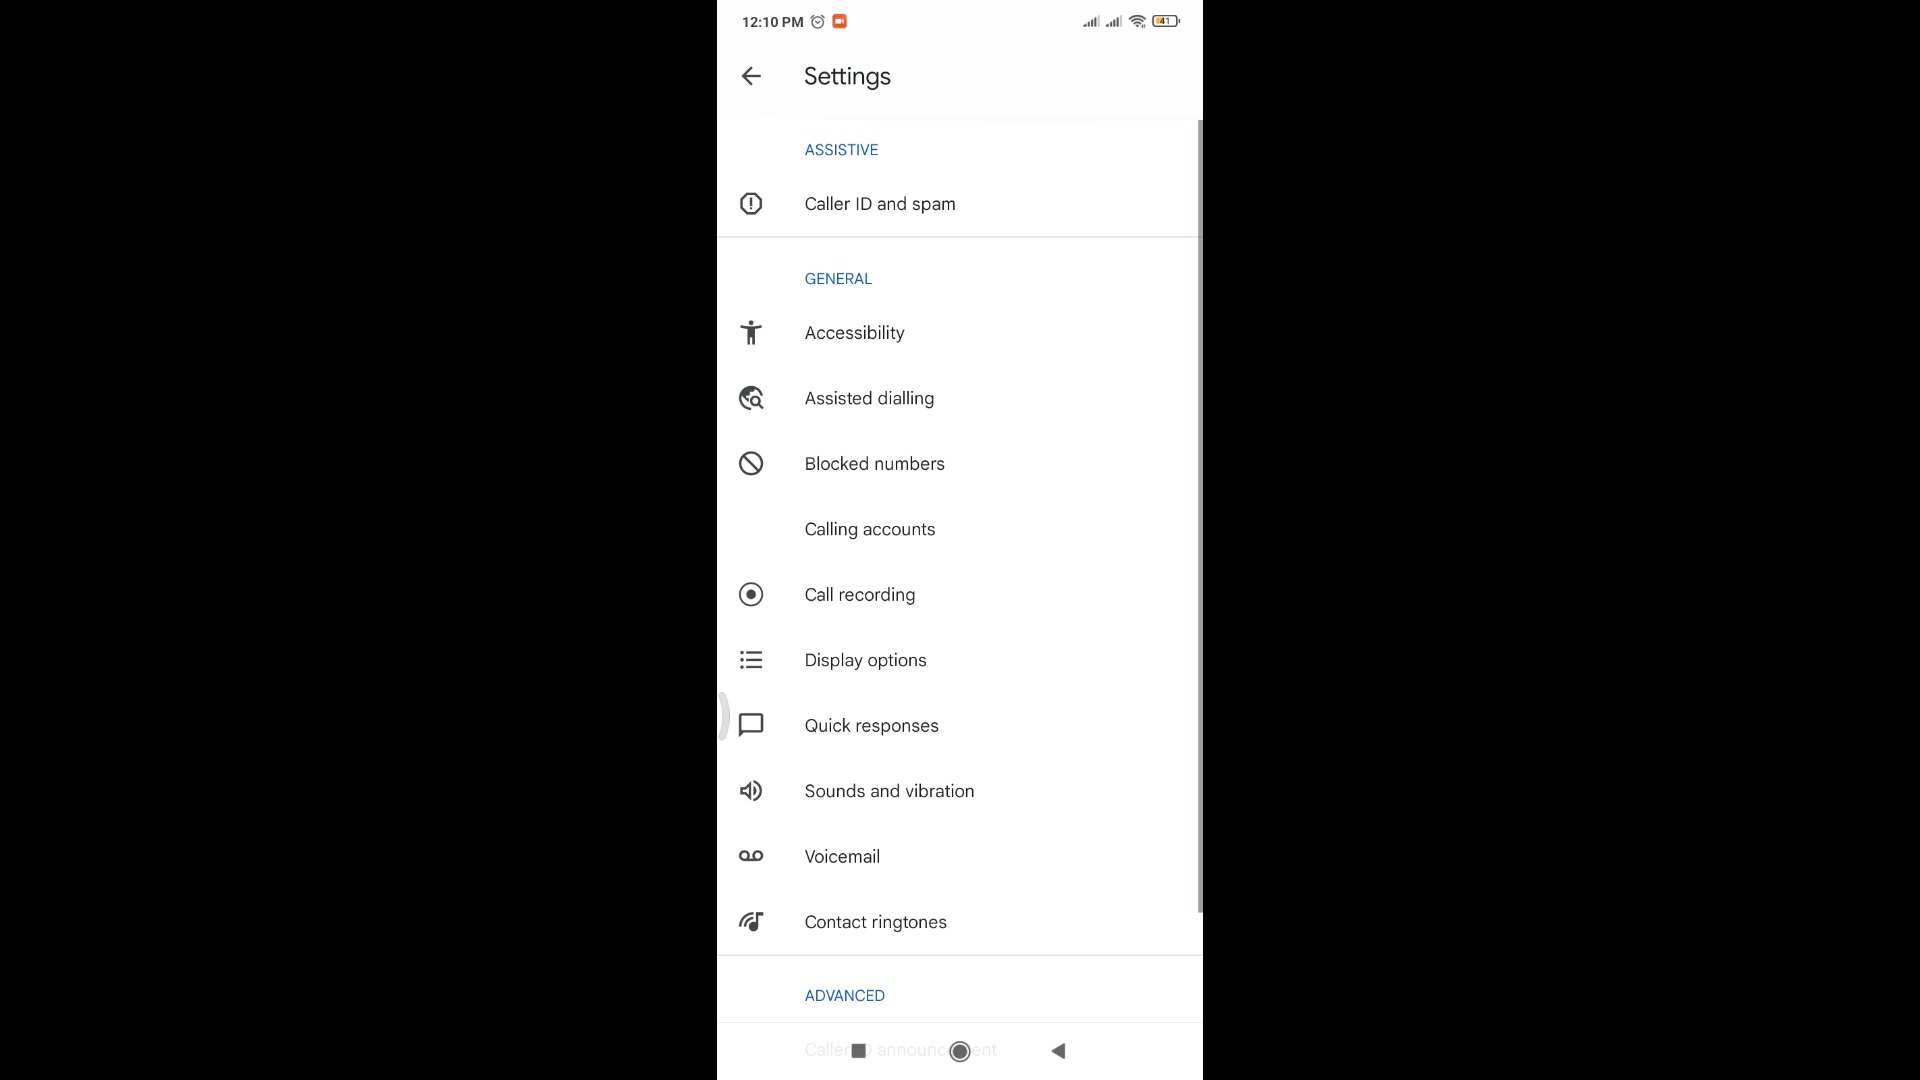Tap the Blocked numbers prohibition icon

click(x=751, y=463)
